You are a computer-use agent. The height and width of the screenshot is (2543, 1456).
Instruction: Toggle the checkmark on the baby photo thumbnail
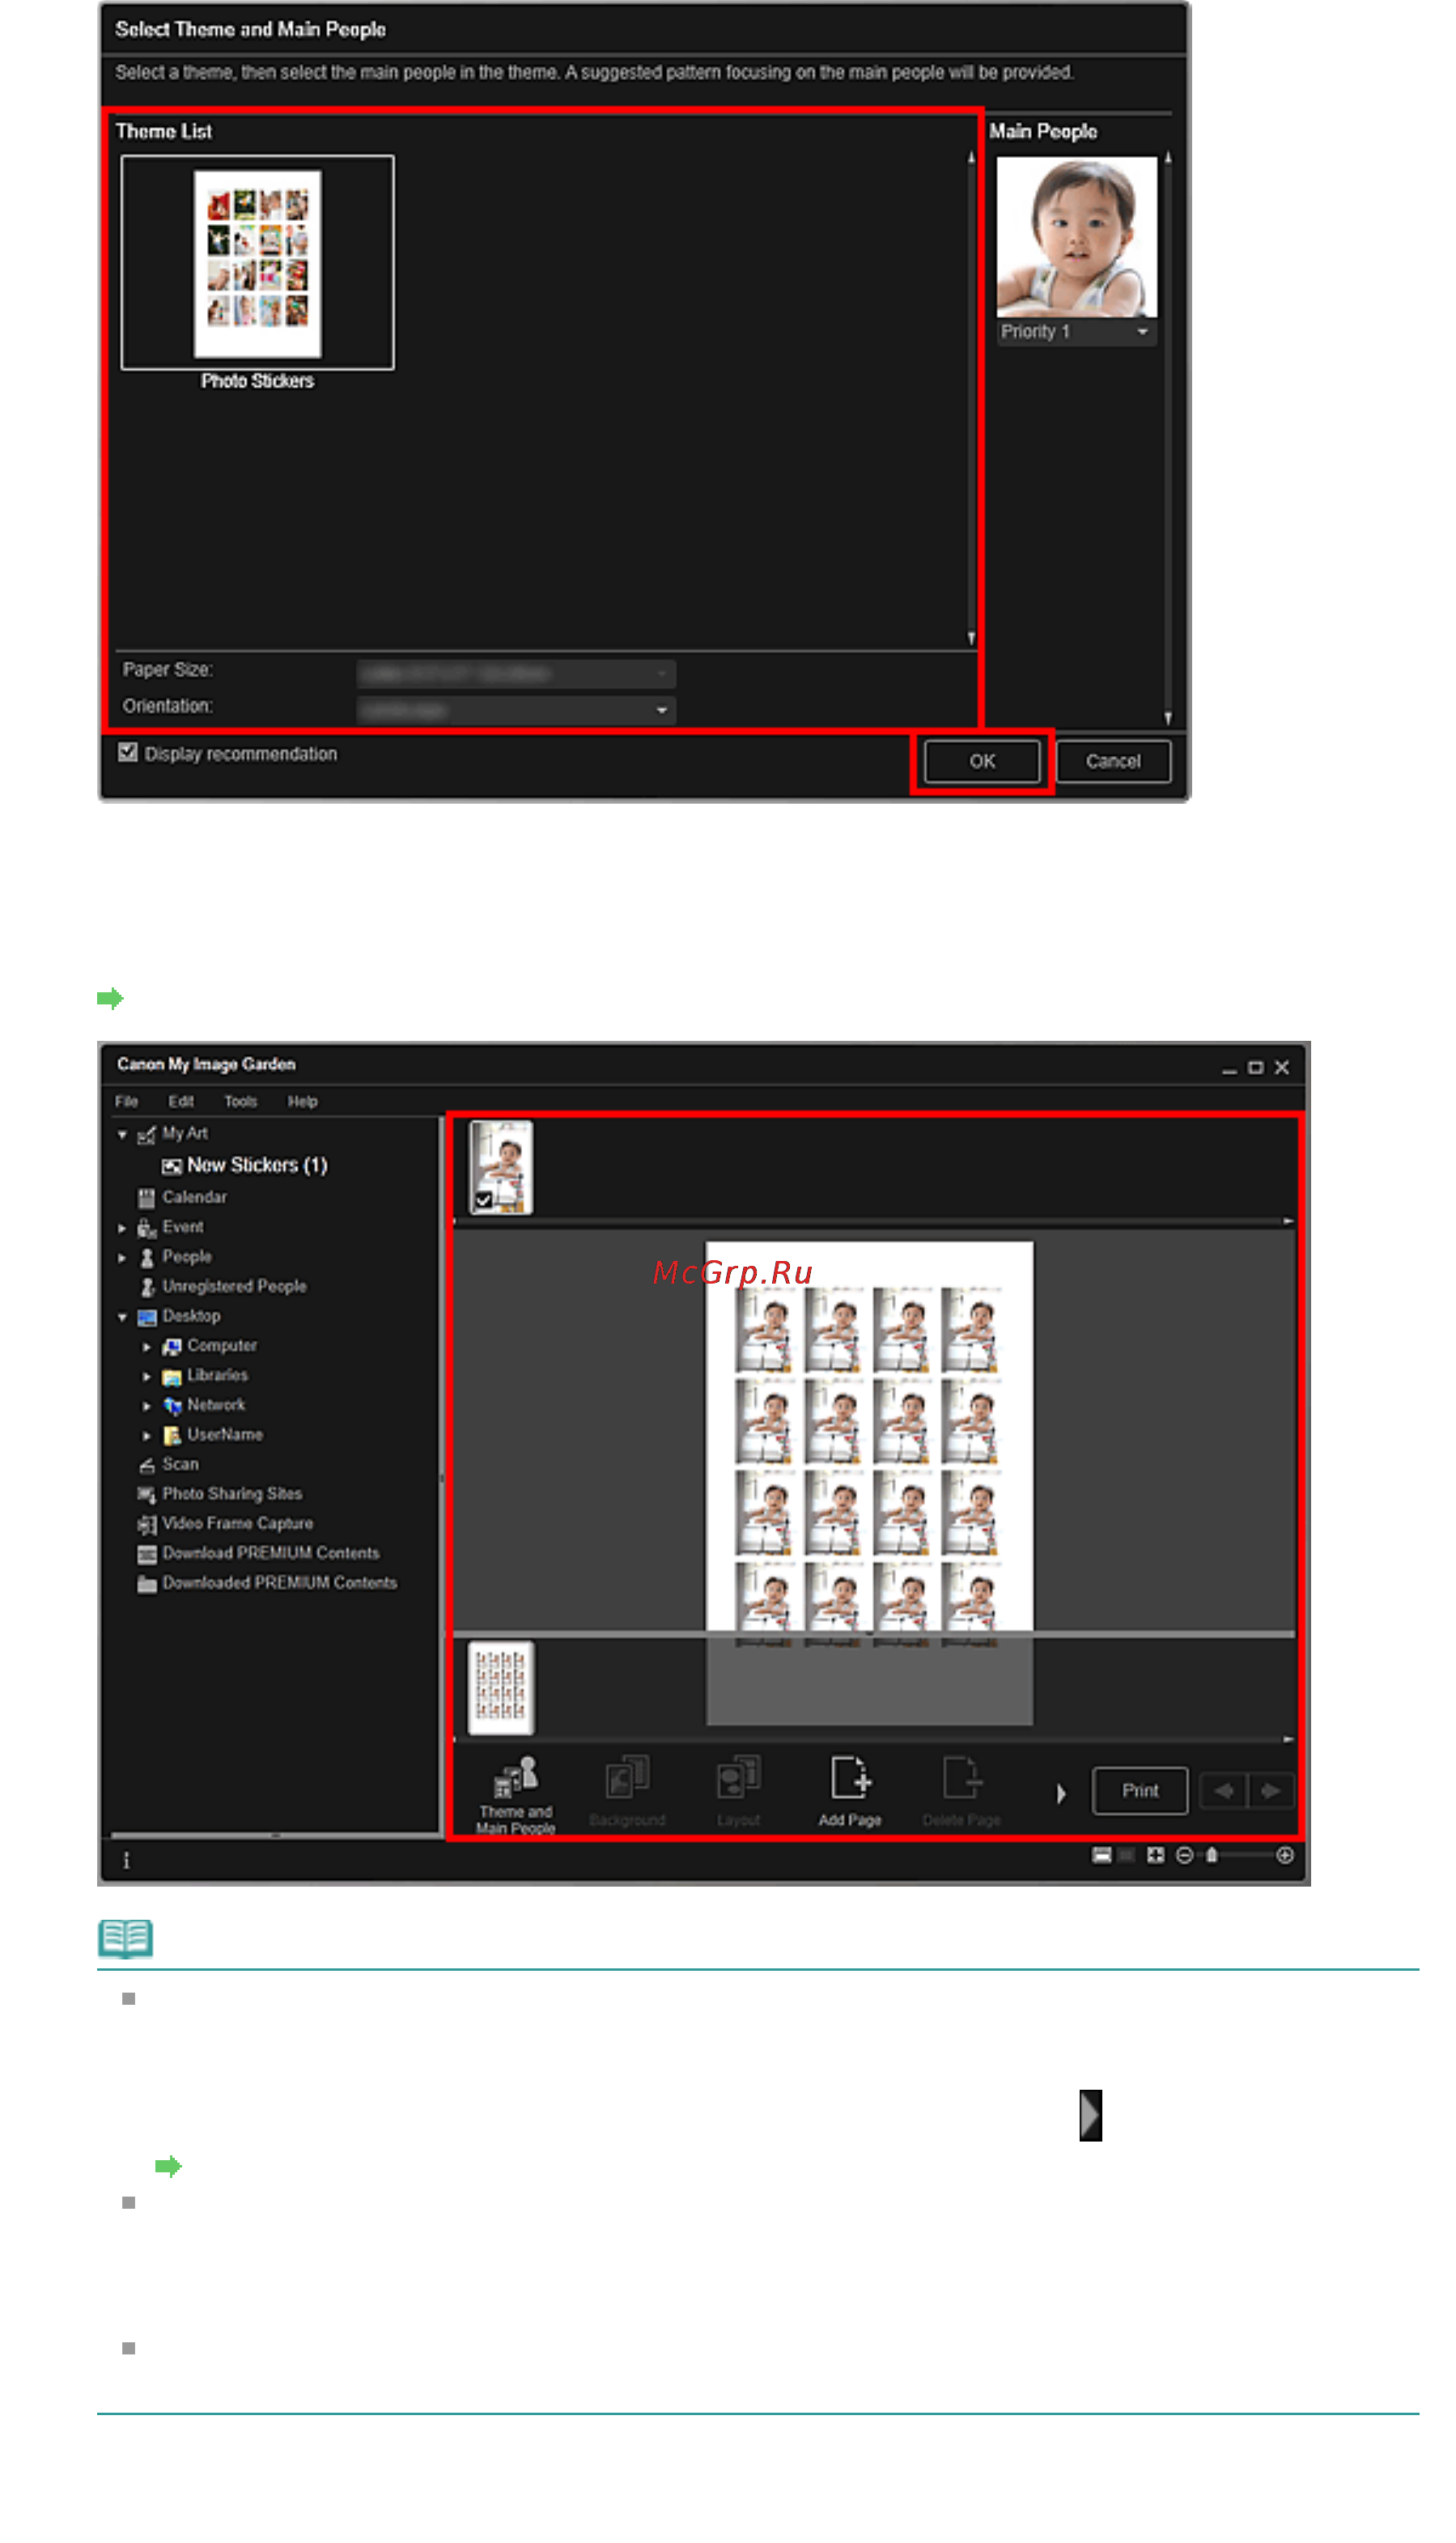click(485, 1201)
